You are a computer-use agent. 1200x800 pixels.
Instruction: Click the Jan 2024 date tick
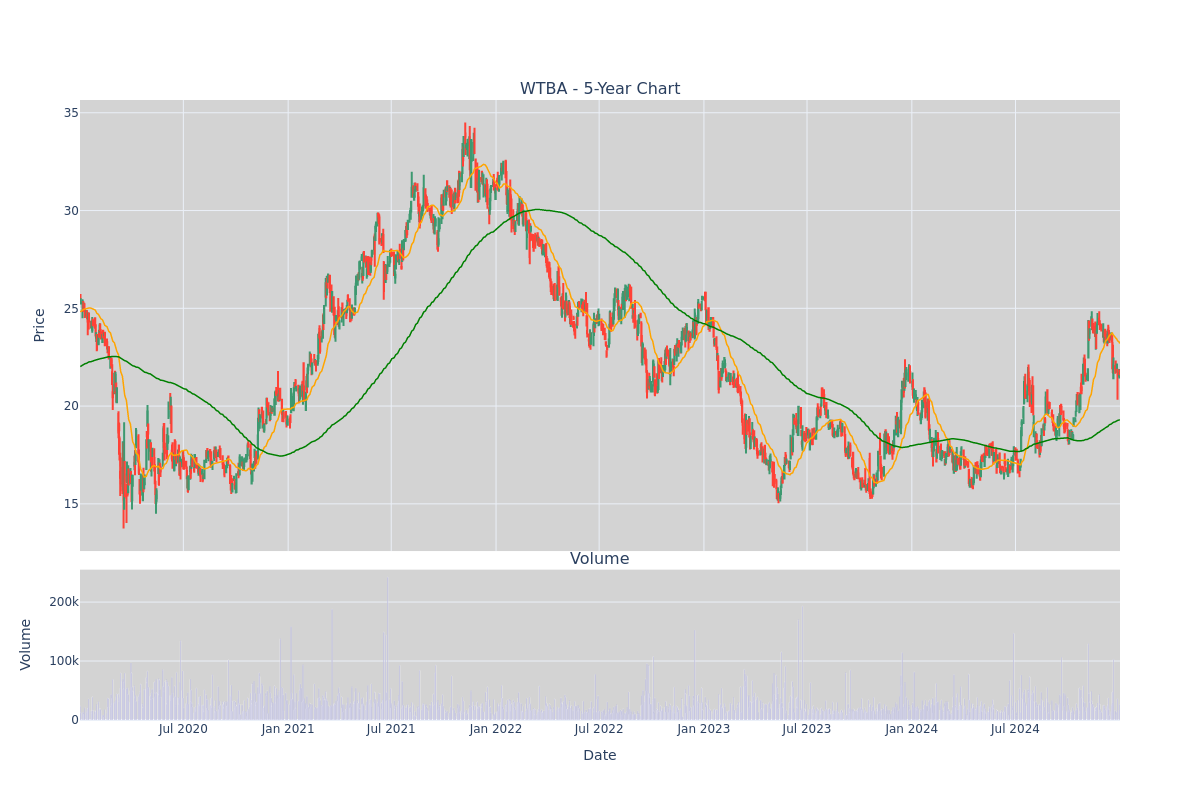coord(912,729)
